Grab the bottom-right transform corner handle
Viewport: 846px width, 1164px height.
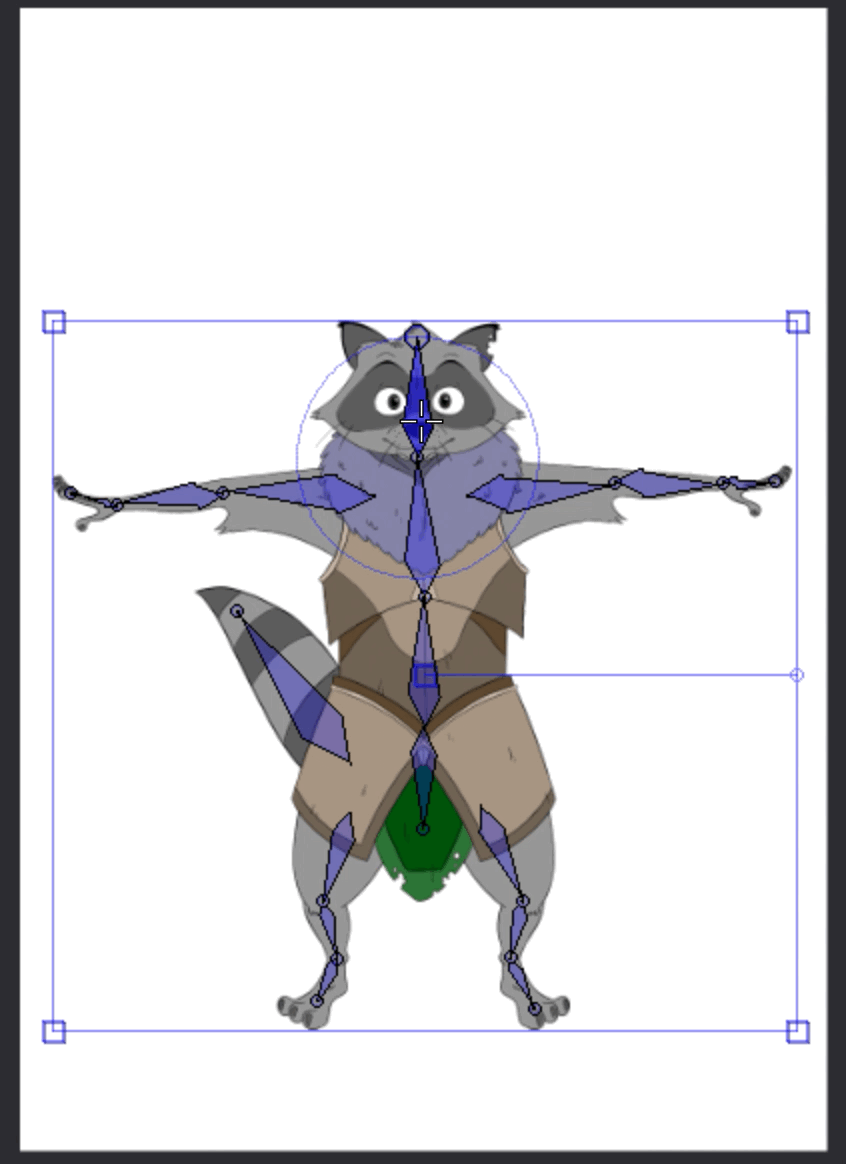tap(798, 1032)
